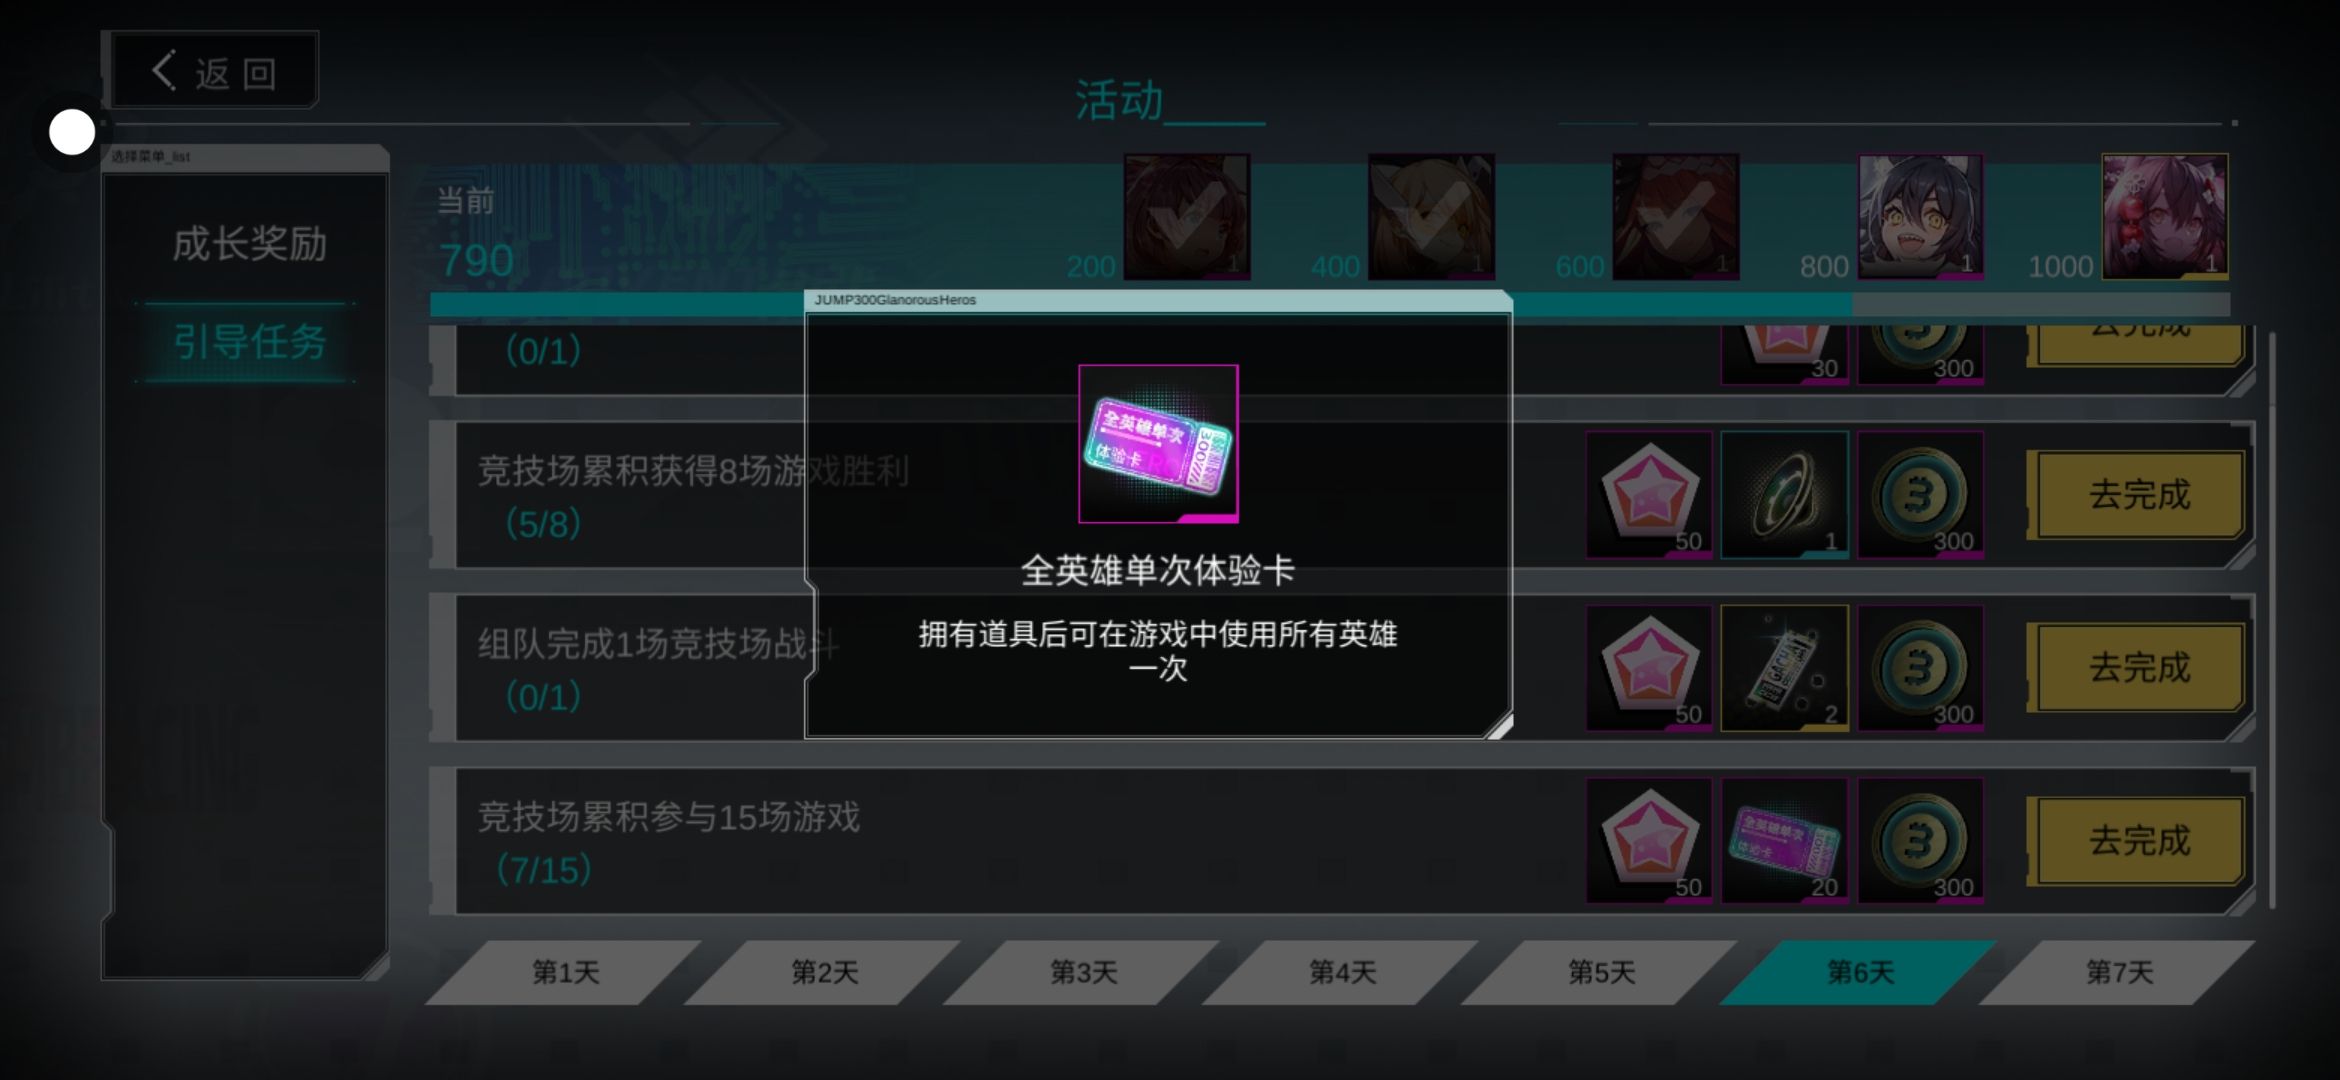Tap the gacha ticket reward icon
Viewport: 2340px width, 1080px height.
tap(1785, 668)
